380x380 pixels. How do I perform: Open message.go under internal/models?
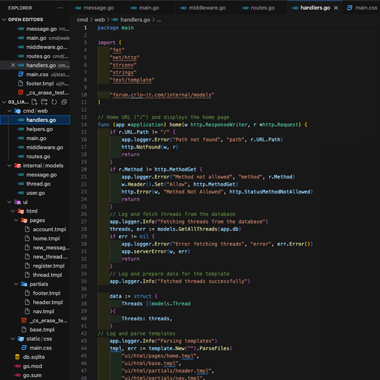35,175
